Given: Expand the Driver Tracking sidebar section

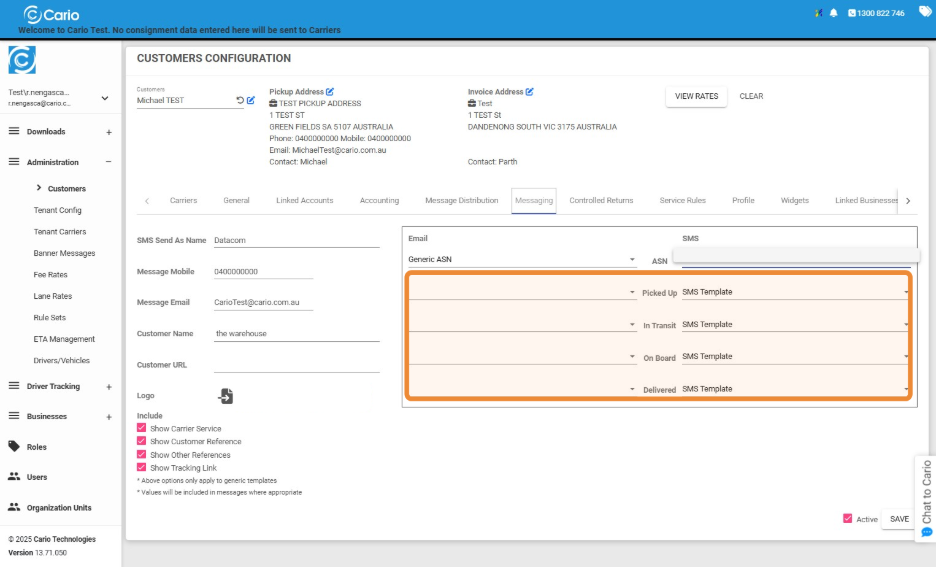Looking at the screenshot, I should (x=109, y=387).
